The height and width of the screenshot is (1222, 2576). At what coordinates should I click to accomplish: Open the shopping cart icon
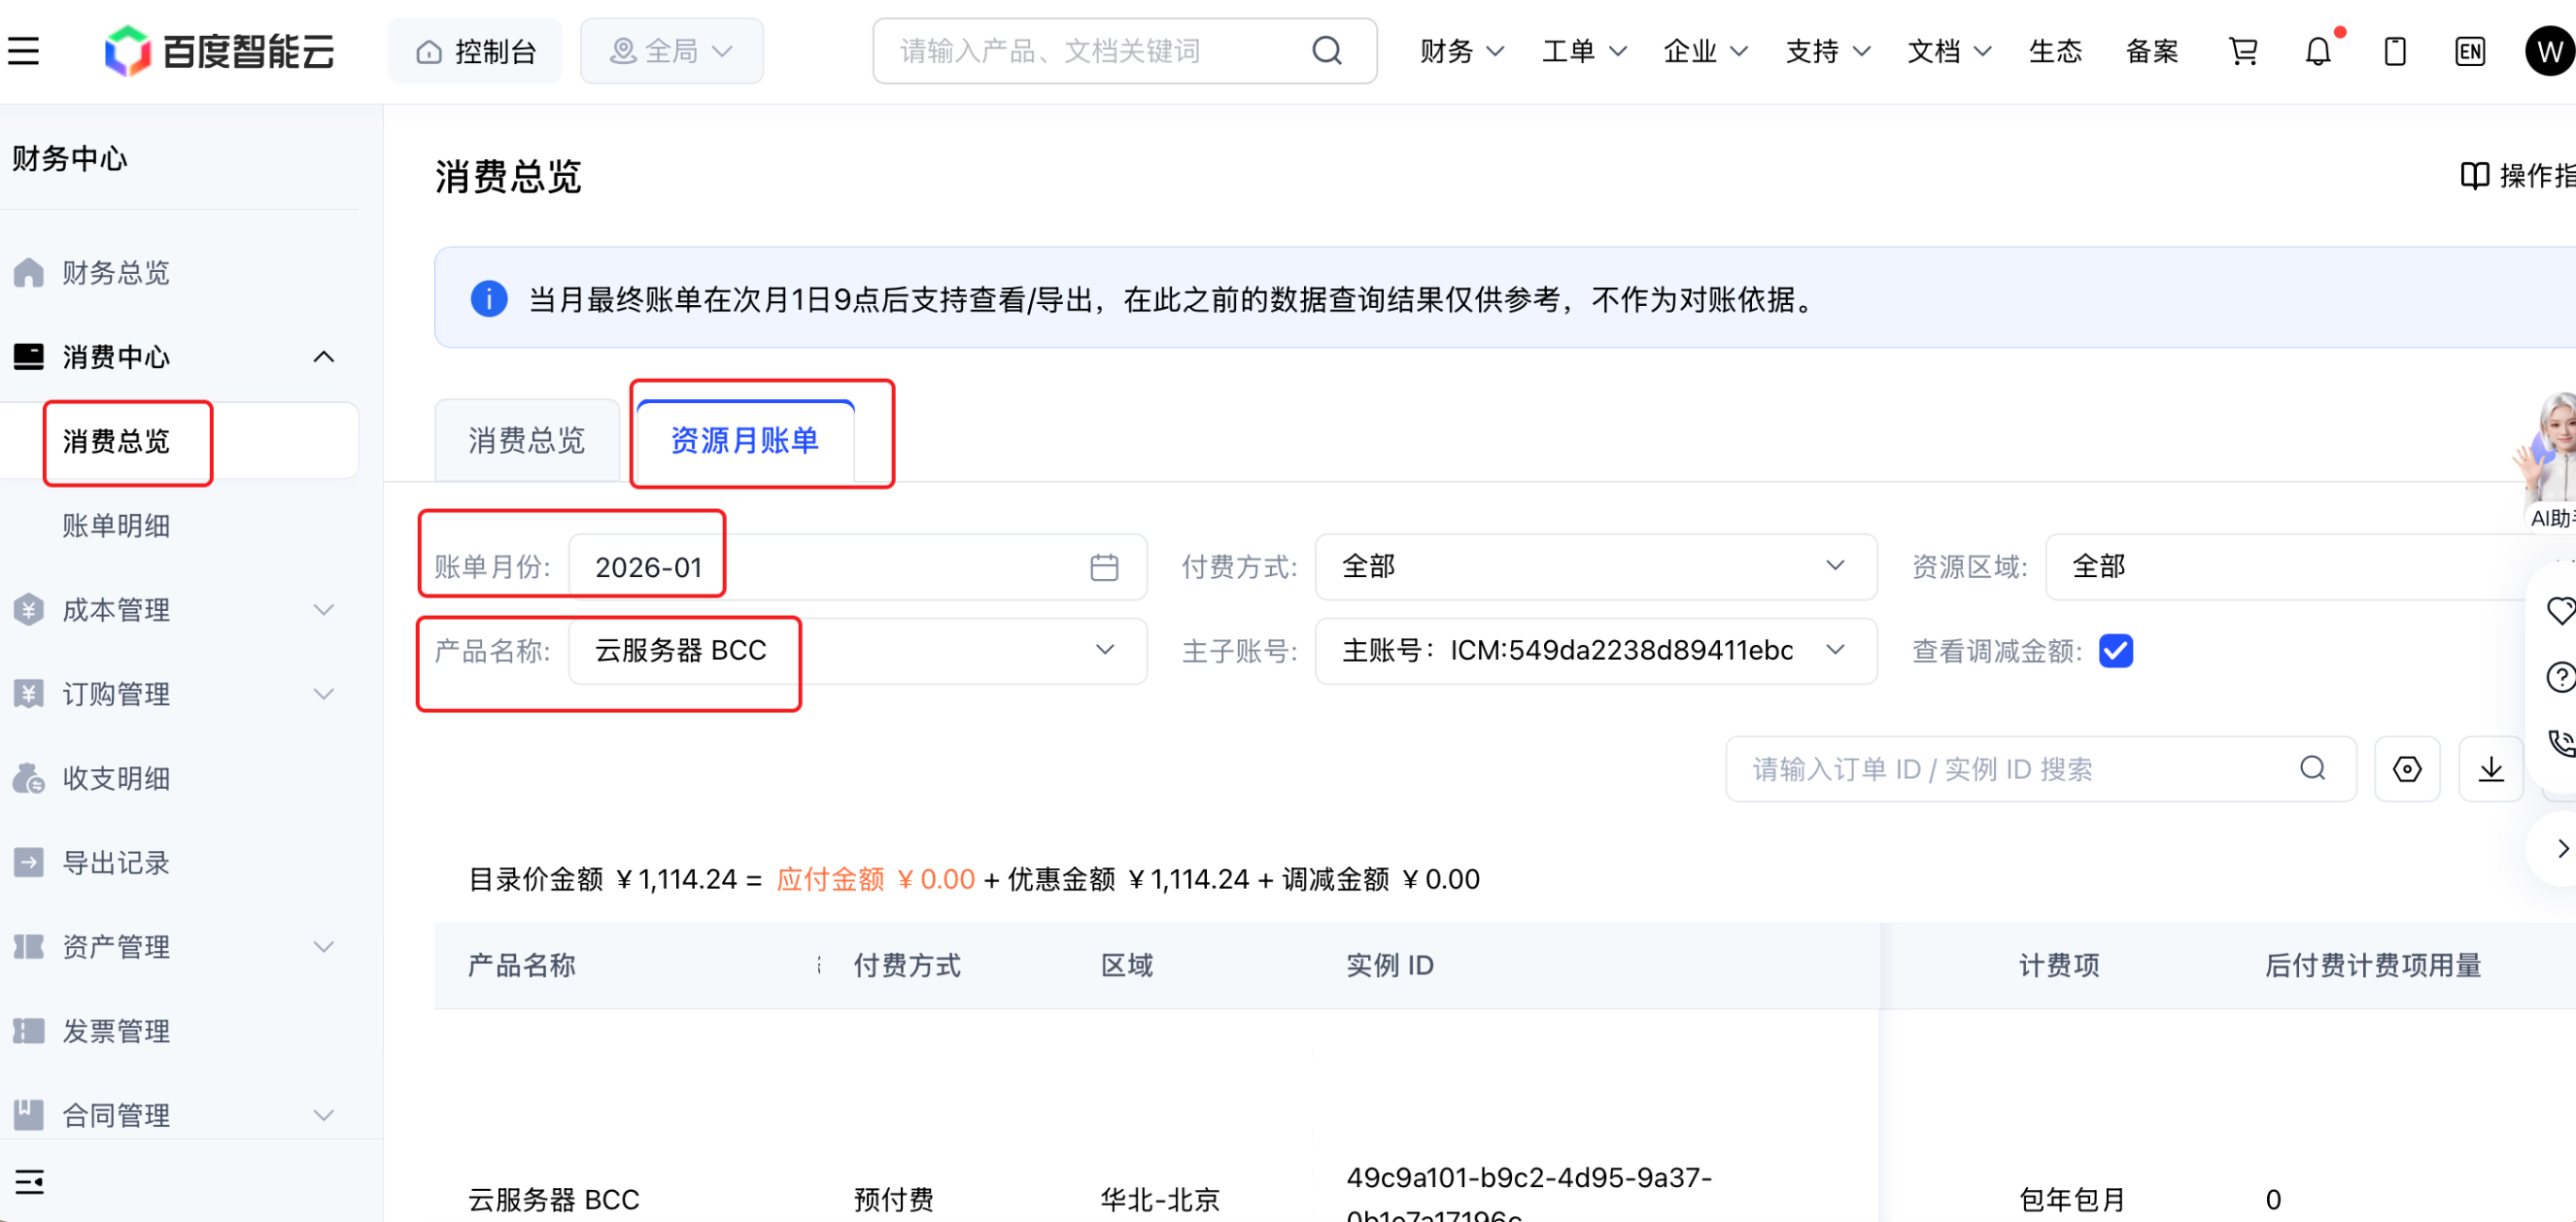pyautogui.click(x=2243, y=51)
